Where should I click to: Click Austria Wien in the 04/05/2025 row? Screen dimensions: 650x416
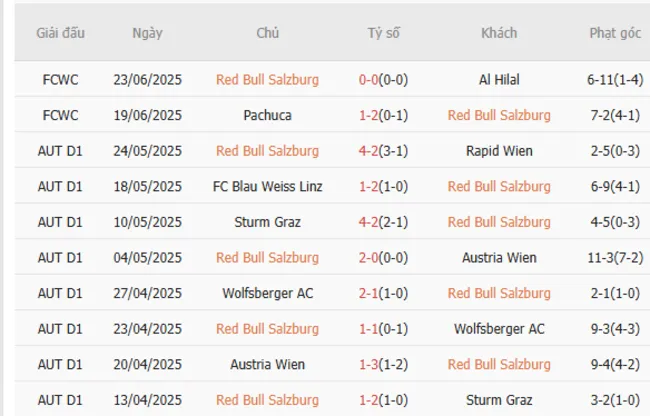pyautogui.click(x=499, y=257)
